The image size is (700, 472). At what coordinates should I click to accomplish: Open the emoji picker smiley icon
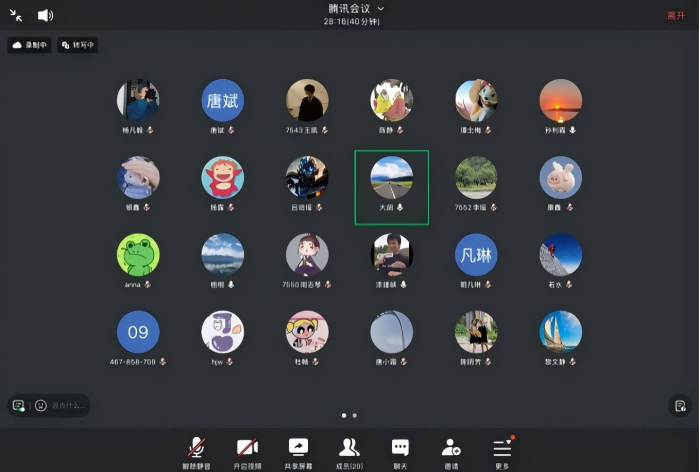tap(41, 405)
